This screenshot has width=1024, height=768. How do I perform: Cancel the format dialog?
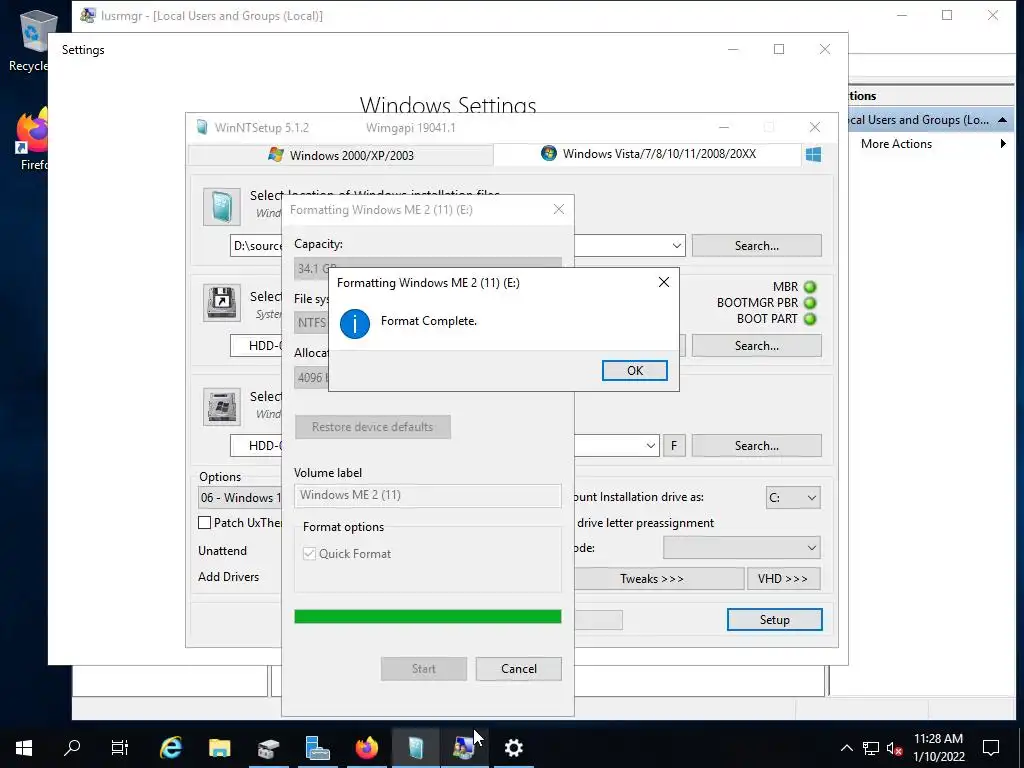pos(519,669)
